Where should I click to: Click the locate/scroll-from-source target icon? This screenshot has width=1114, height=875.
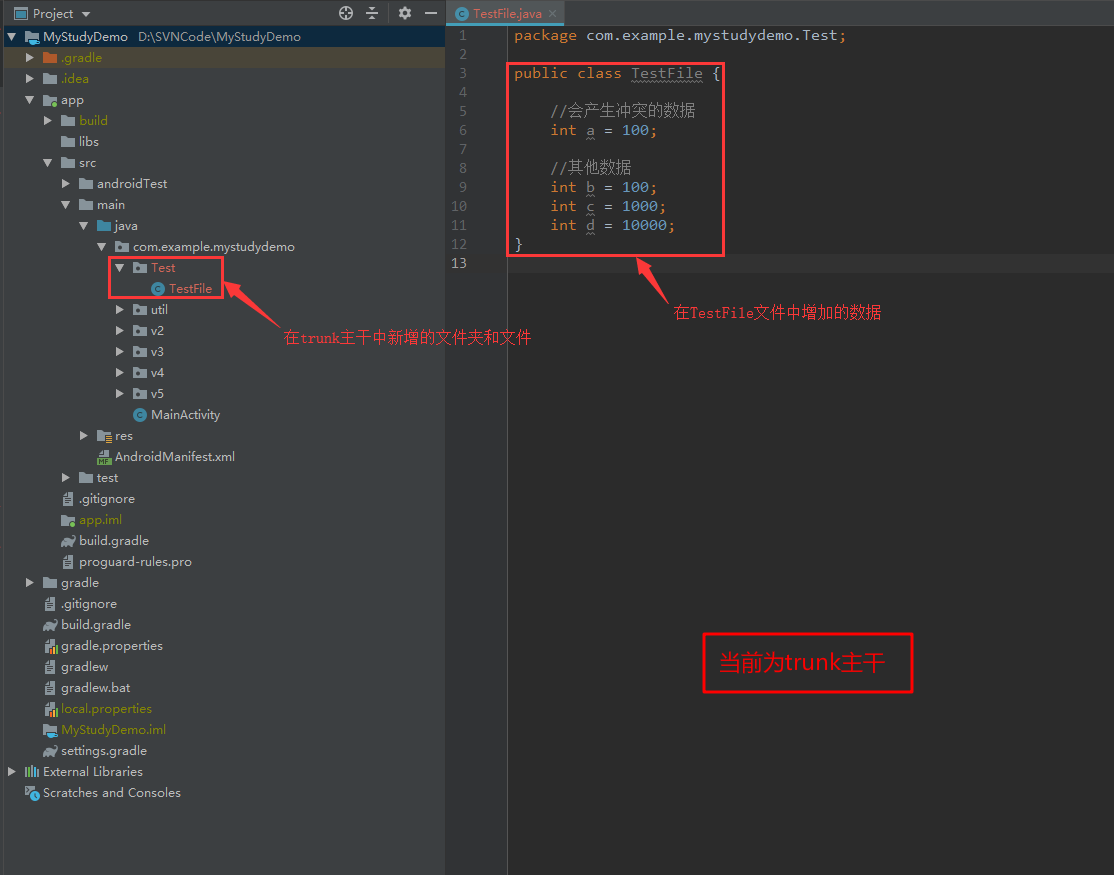click(346, 13)
